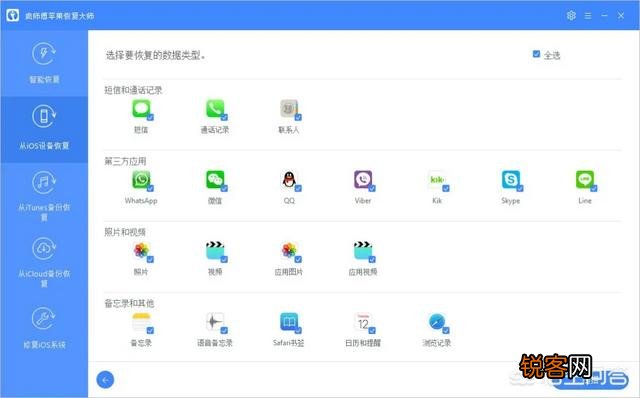Select the 照片 photos icon

tap(141, 251)
